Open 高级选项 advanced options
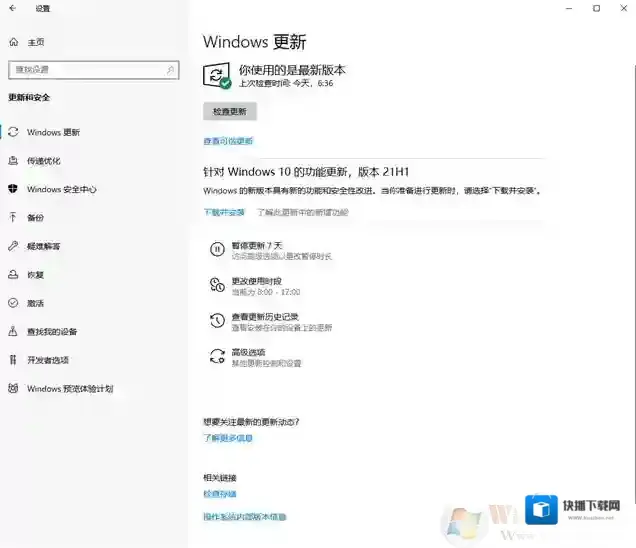 pyautogui.click(x=248, y=352)
